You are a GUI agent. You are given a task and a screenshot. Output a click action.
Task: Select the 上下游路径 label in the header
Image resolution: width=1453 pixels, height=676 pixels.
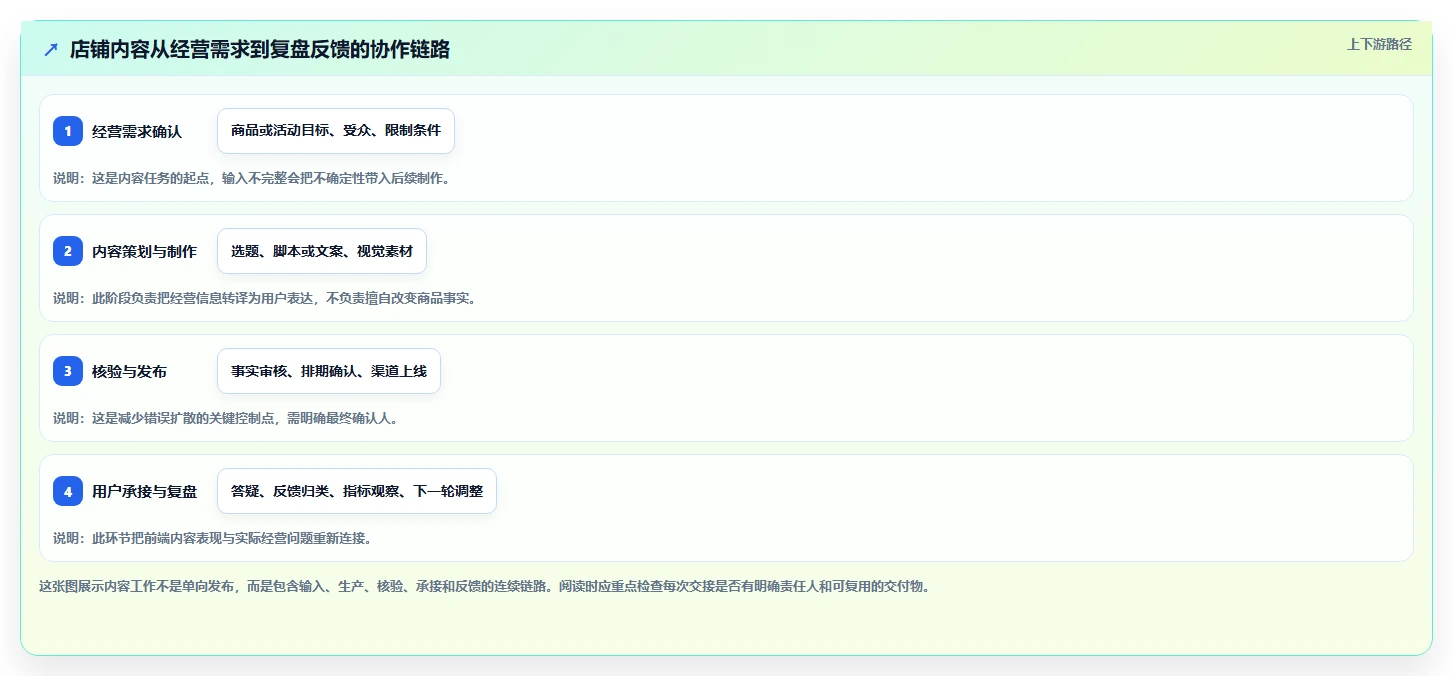click(x=1379, y=44)
